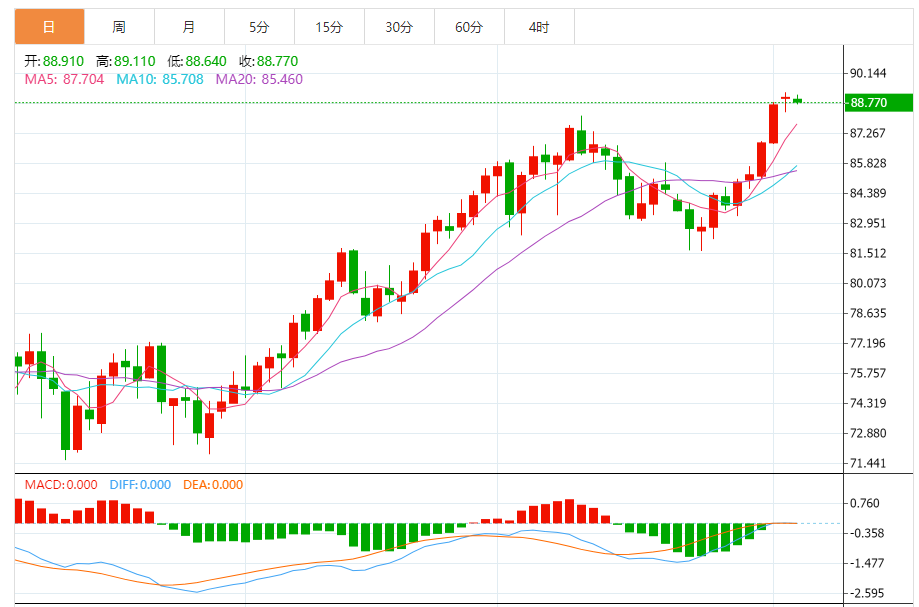Click the closing price 收:88.770
This screenshot has width=919, height=607.
269,61
